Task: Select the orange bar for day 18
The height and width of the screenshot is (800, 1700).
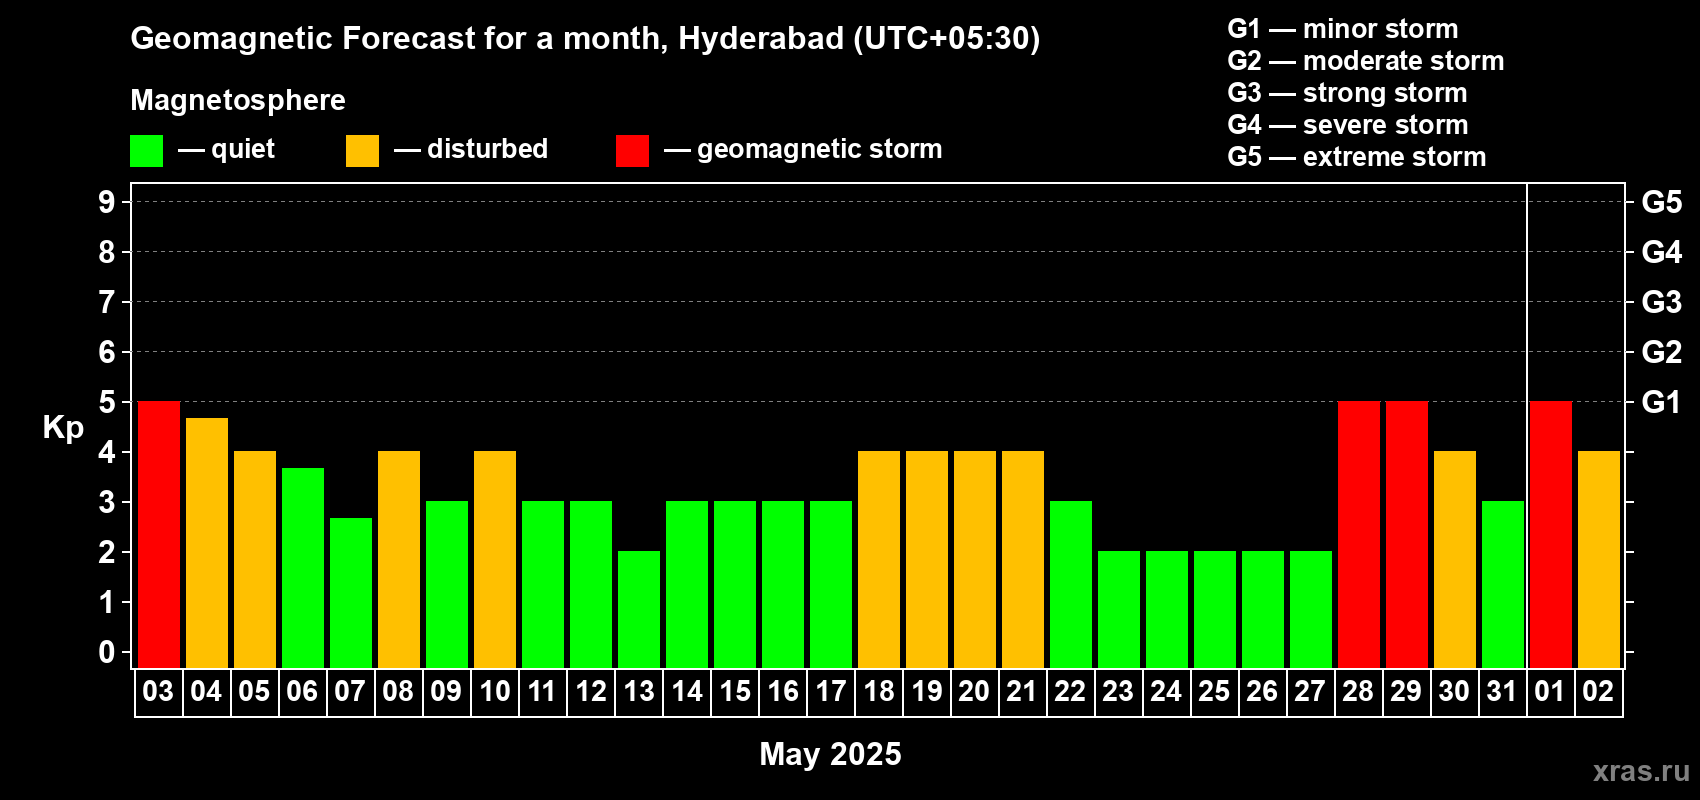Action: (879, 560)
